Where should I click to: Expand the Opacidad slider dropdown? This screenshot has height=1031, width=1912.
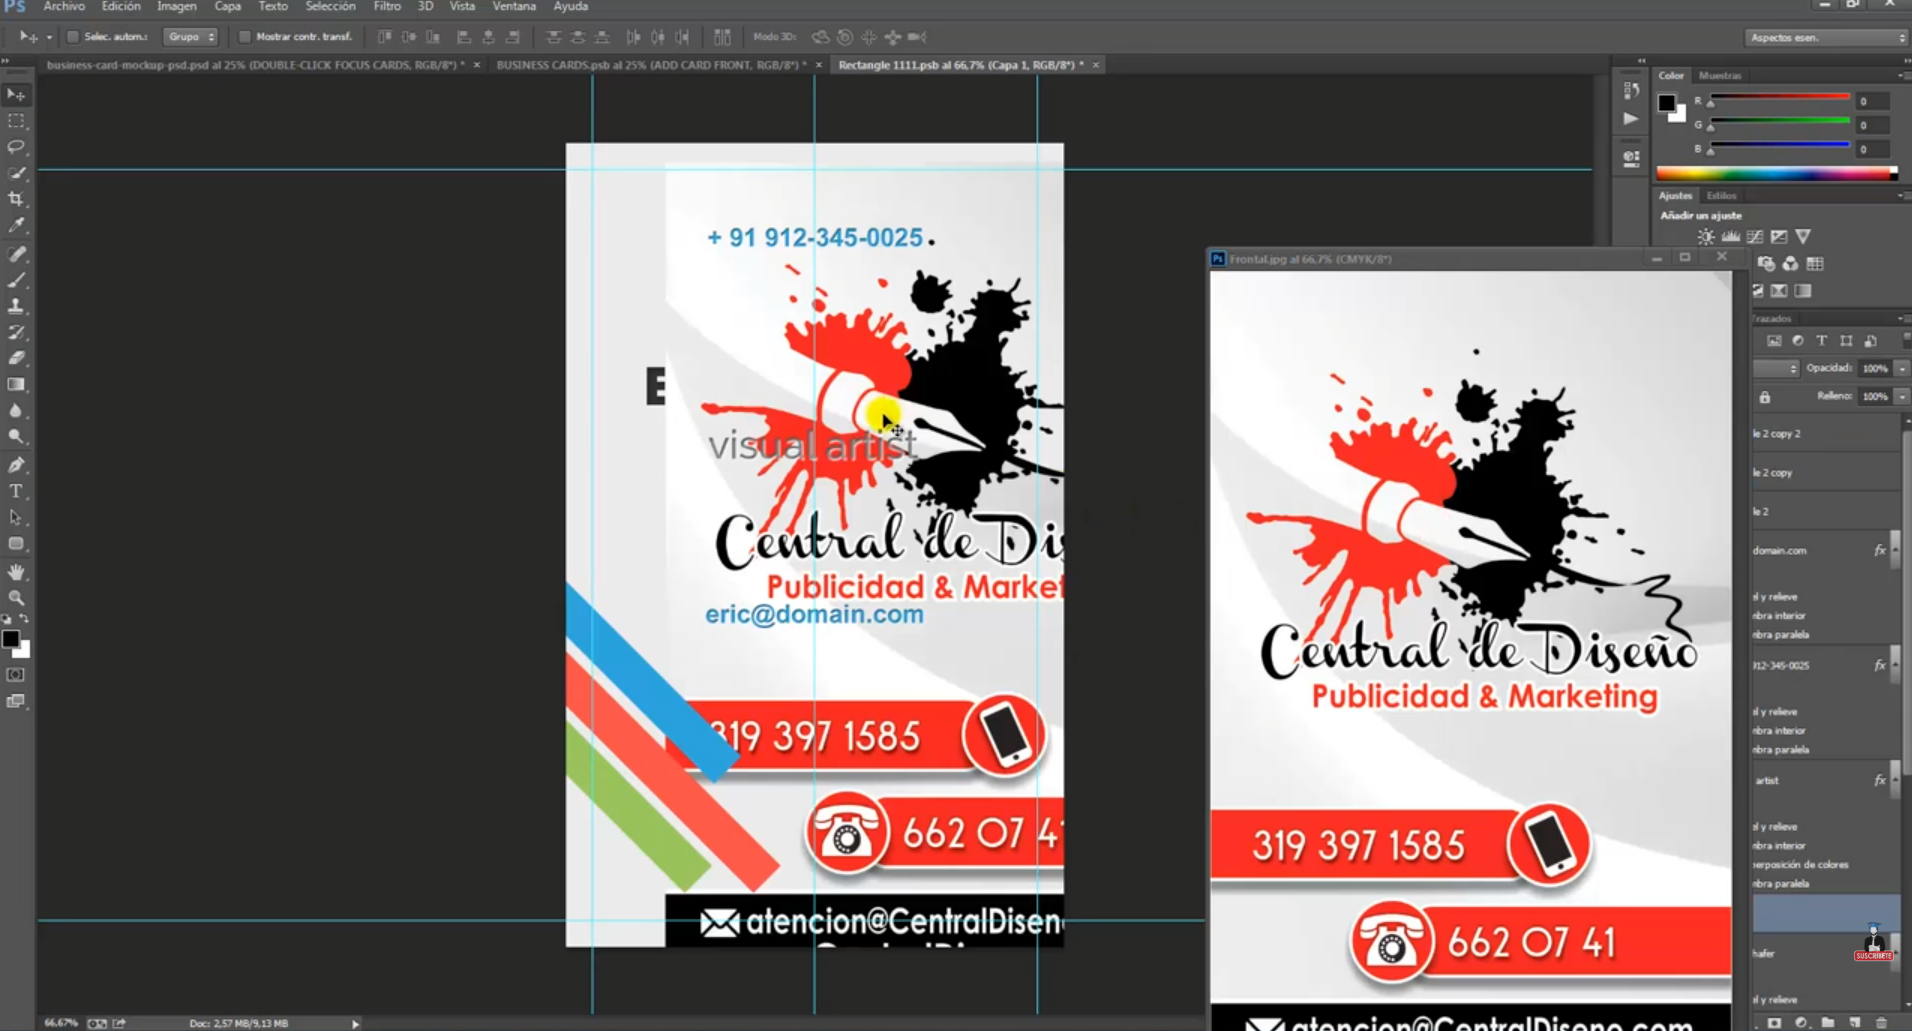click(x=1902, y=368)
